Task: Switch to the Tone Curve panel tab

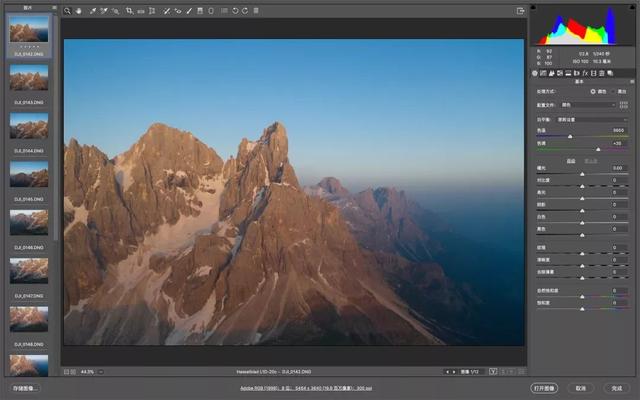Action: pyautogui.click(x=542, y=73)
